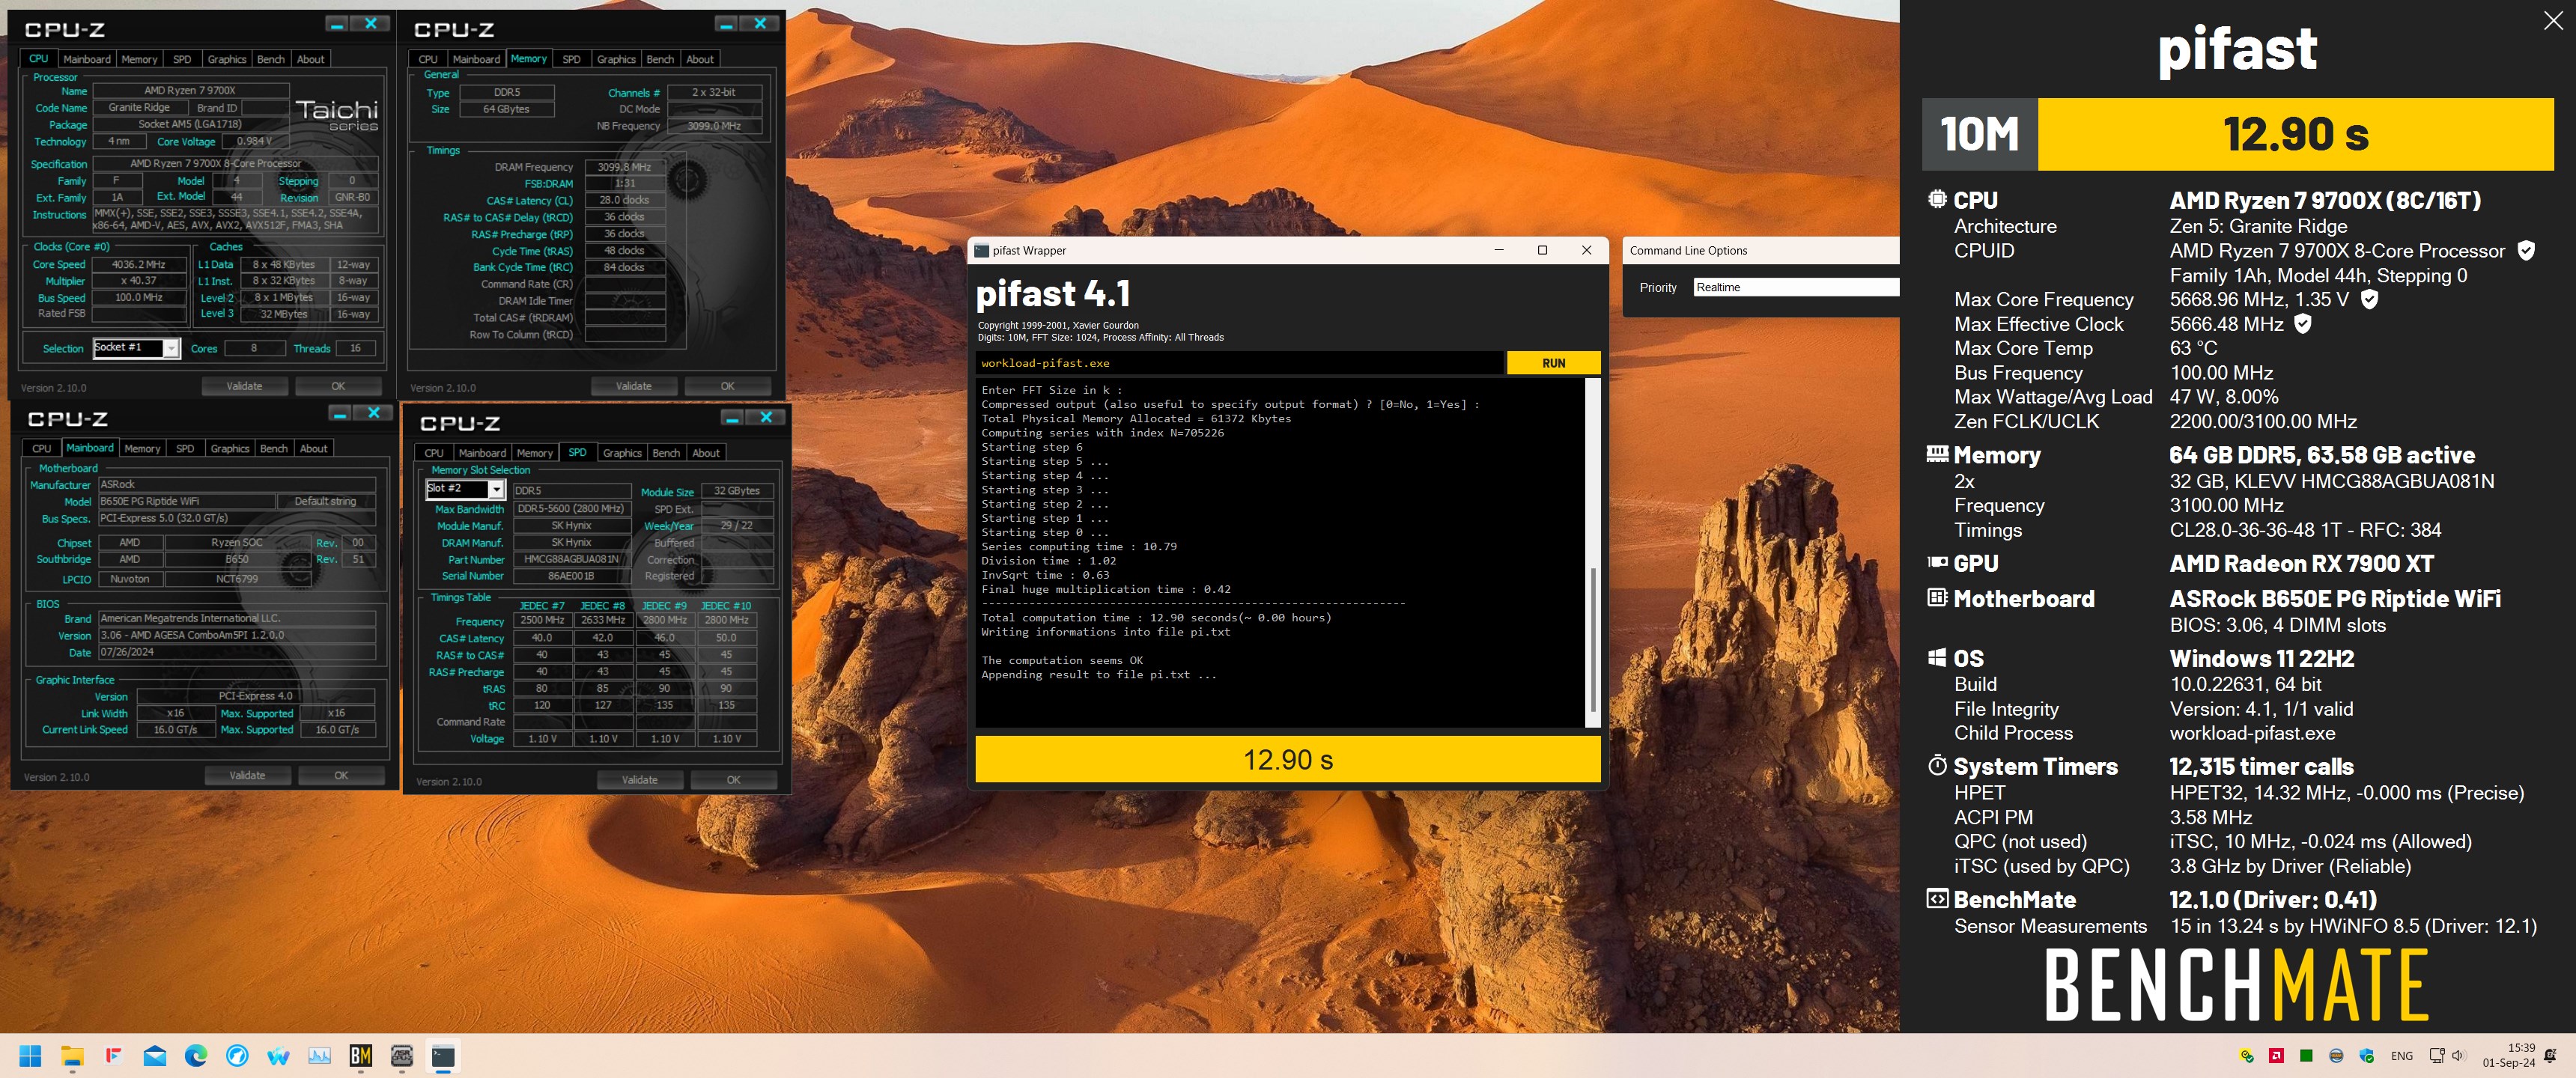This screenshot has width=2576, height=1078.
Task: Click the yellow 12.90 s result bar in pifast Wrapper
Action: click(1288, 760)
